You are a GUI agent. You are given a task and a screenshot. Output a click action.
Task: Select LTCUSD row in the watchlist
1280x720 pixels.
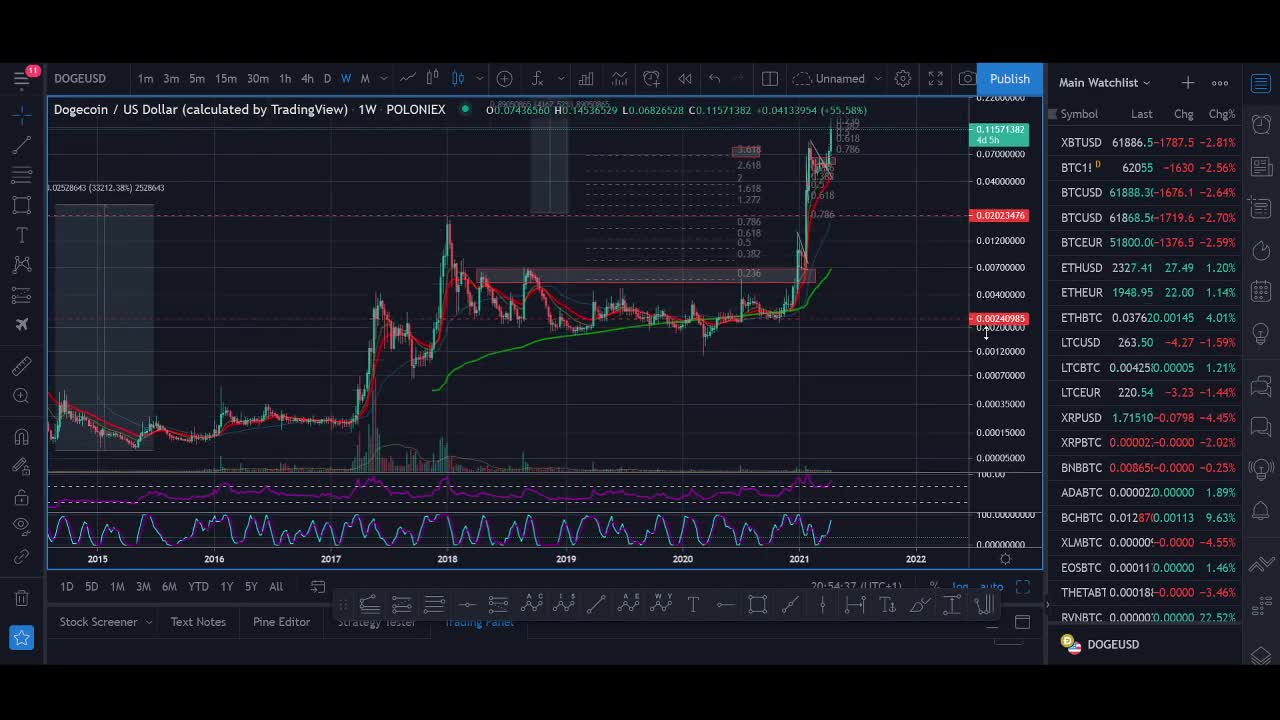point(1143,343)
